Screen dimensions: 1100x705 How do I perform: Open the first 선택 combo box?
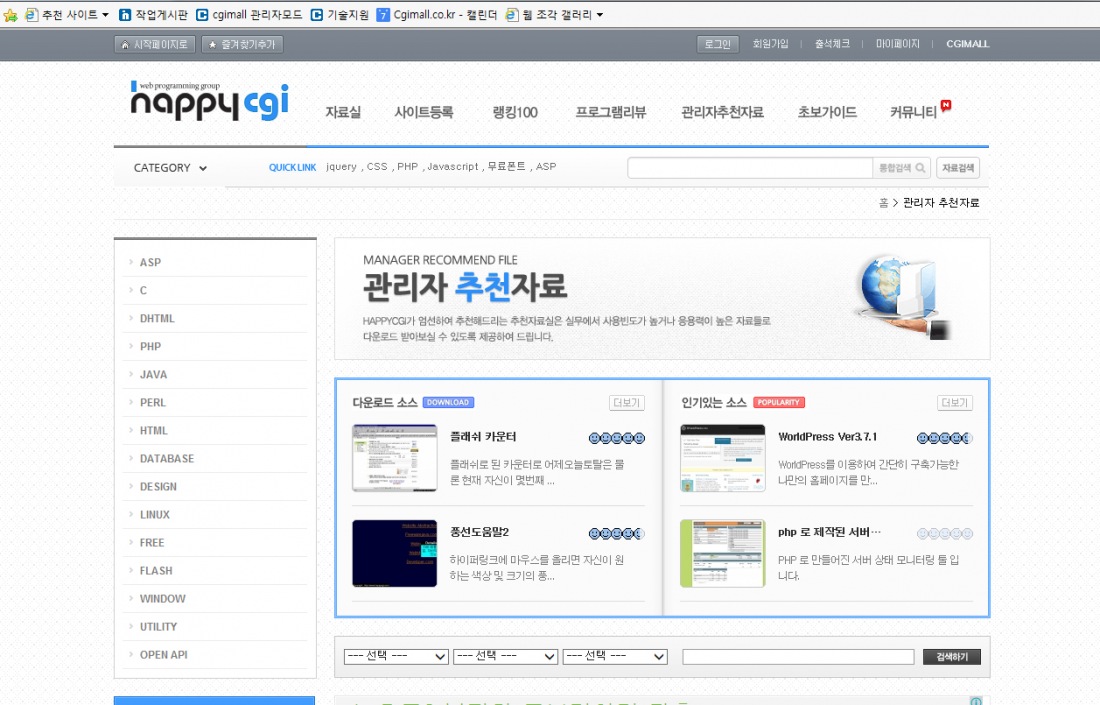(396, 656)
